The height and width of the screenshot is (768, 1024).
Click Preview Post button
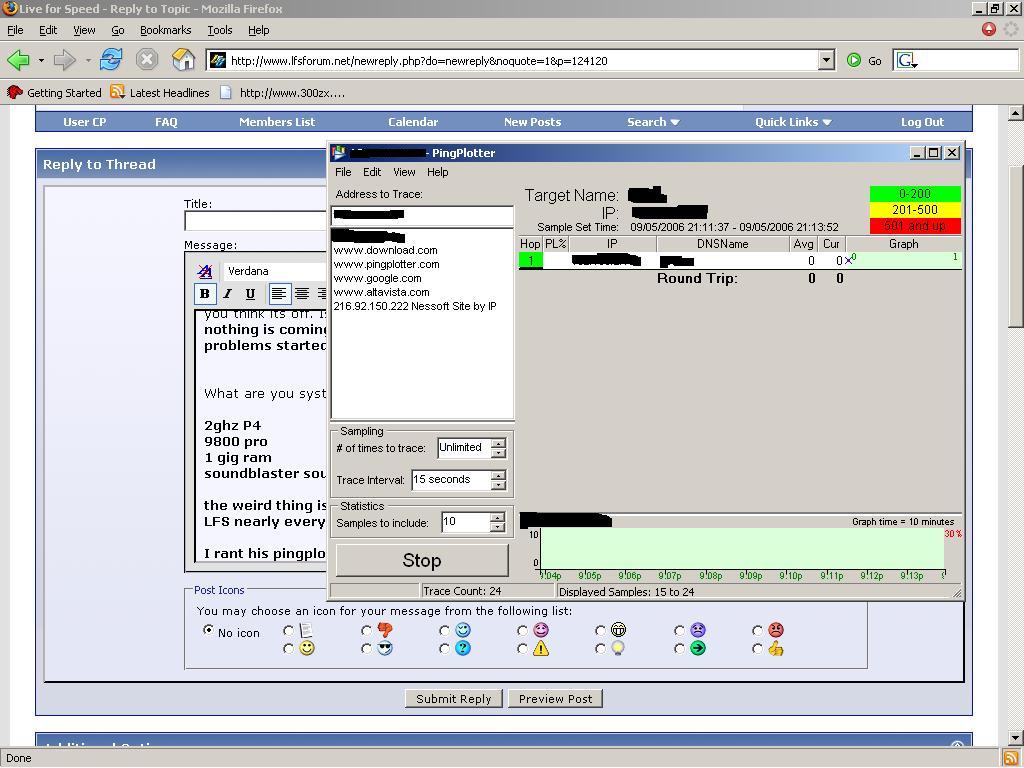(x=555, y=699)
